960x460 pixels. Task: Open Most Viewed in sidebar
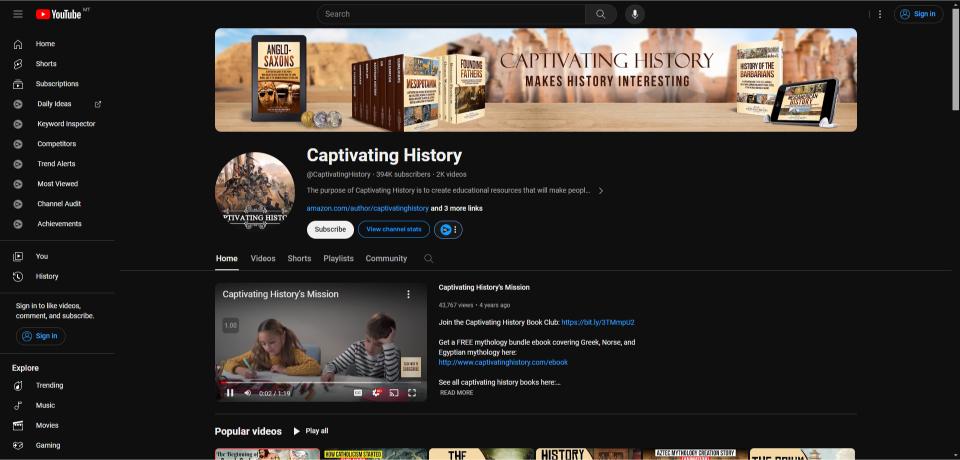coord(56,184)
